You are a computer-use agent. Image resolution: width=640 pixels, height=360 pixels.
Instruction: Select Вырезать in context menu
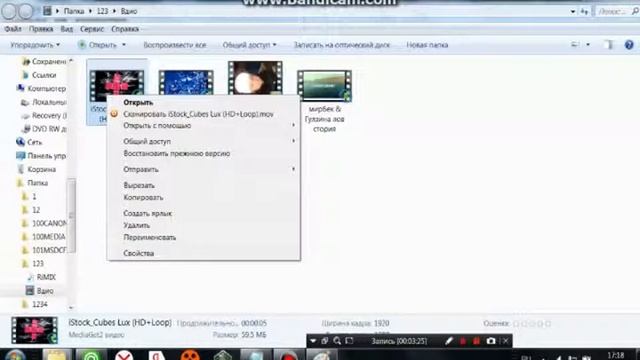(139, 185)
